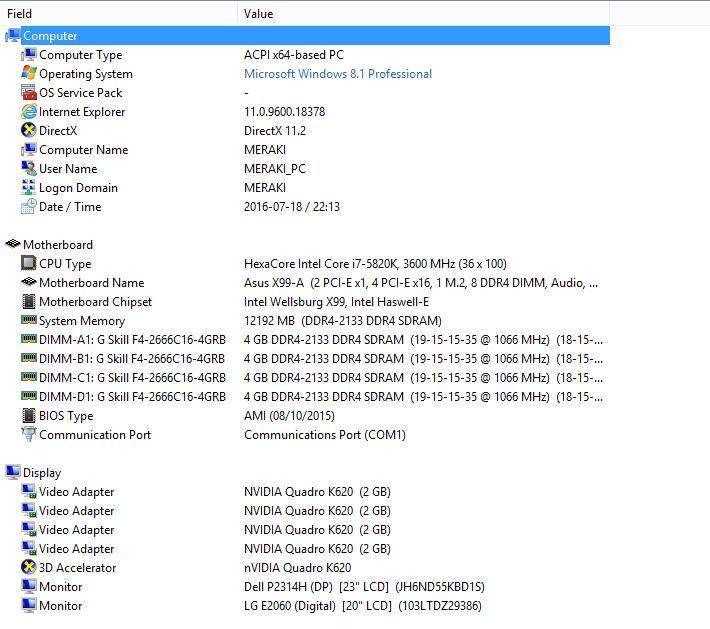Select the highlighted Computer group row

coord(316,35)
